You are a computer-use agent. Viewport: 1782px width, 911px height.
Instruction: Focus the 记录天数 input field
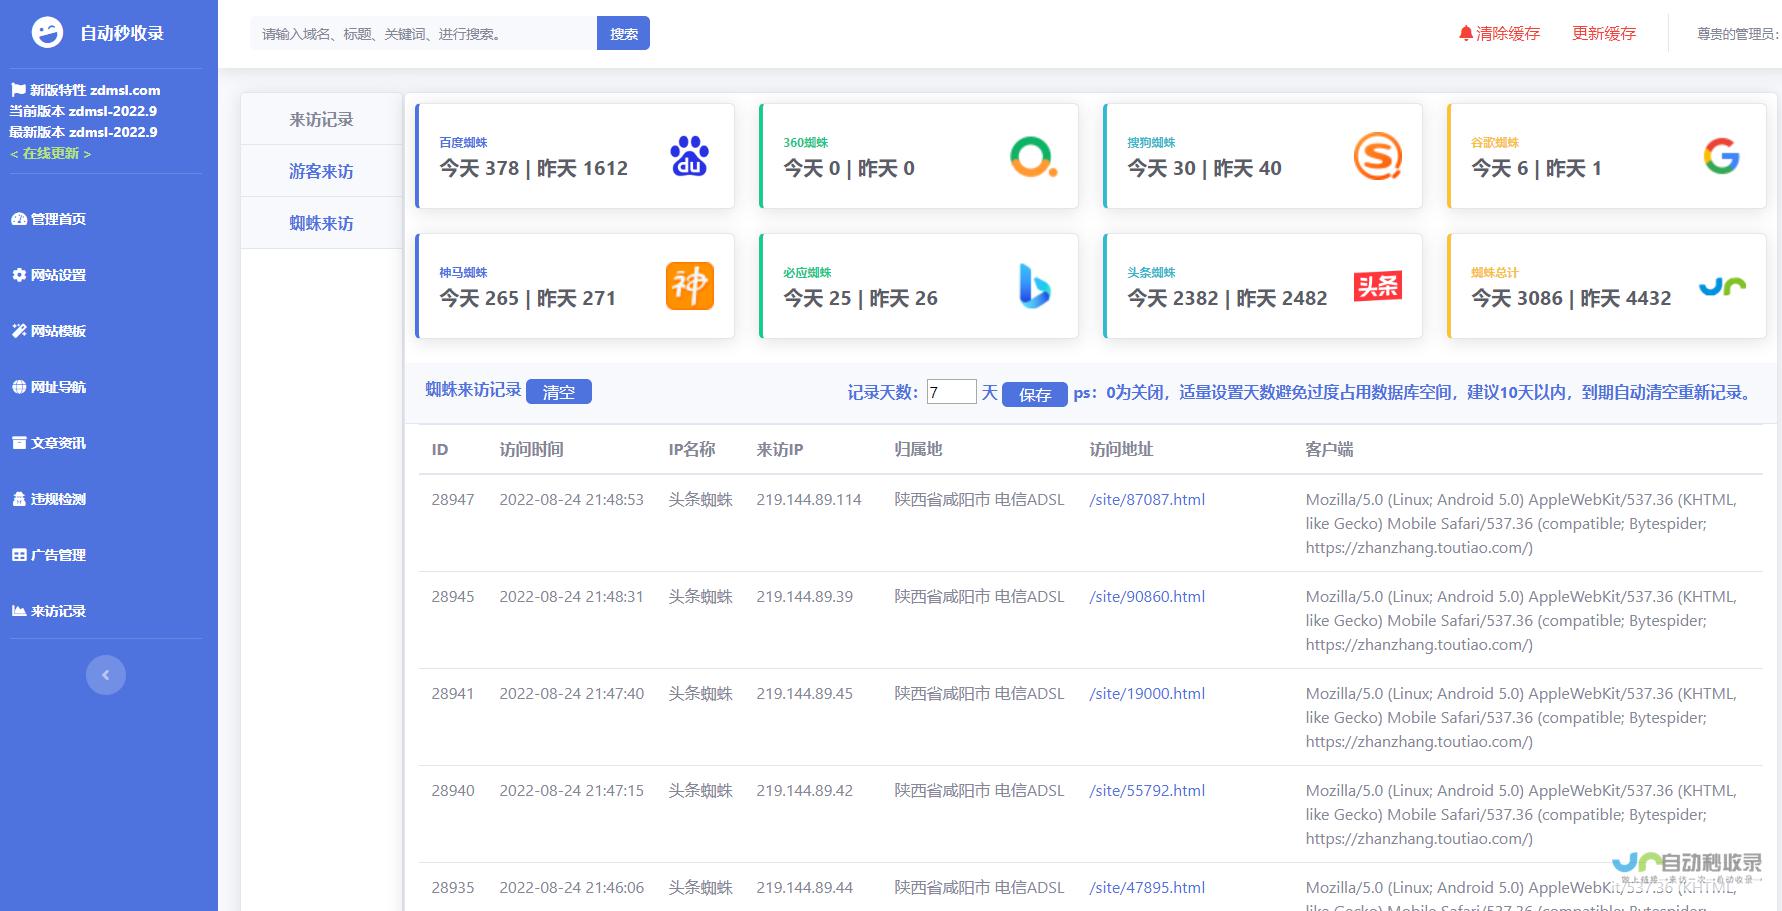(x=951, y=392)
